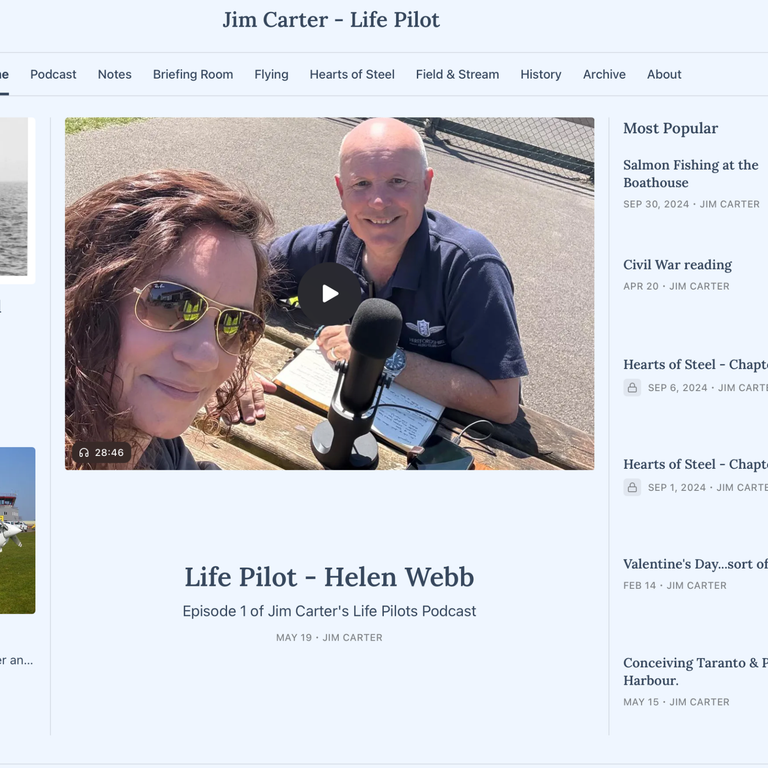
Task: Go to the Briefing Room section
Action: click(x=193, y=74)
